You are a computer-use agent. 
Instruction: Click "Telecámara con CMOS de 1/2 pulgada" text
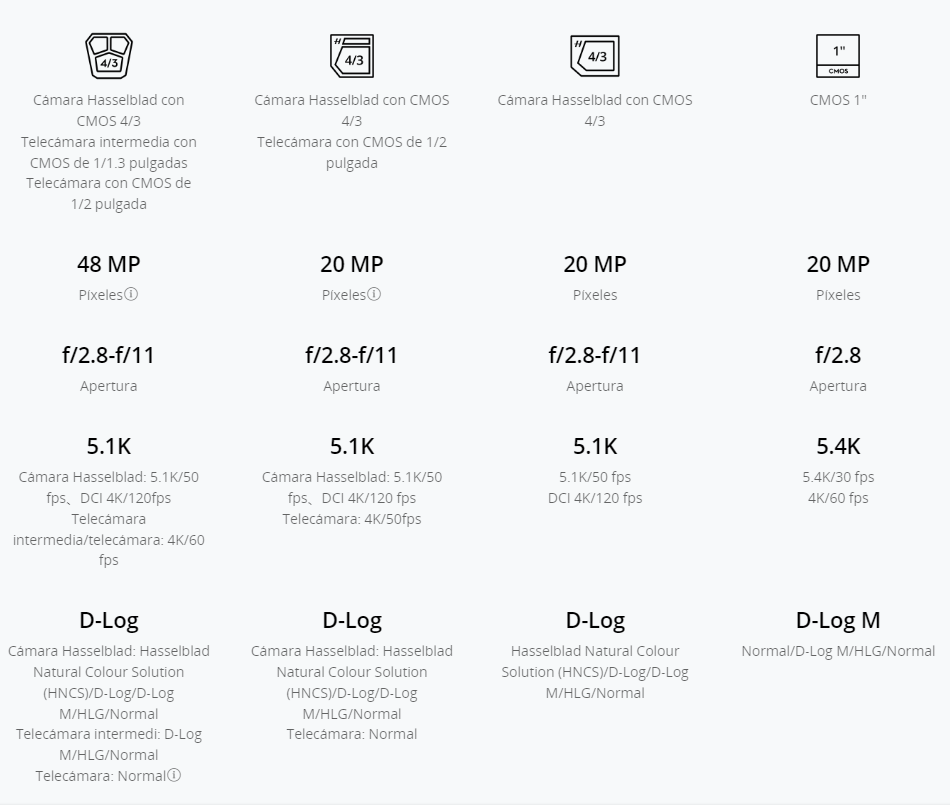coord(351,152)
